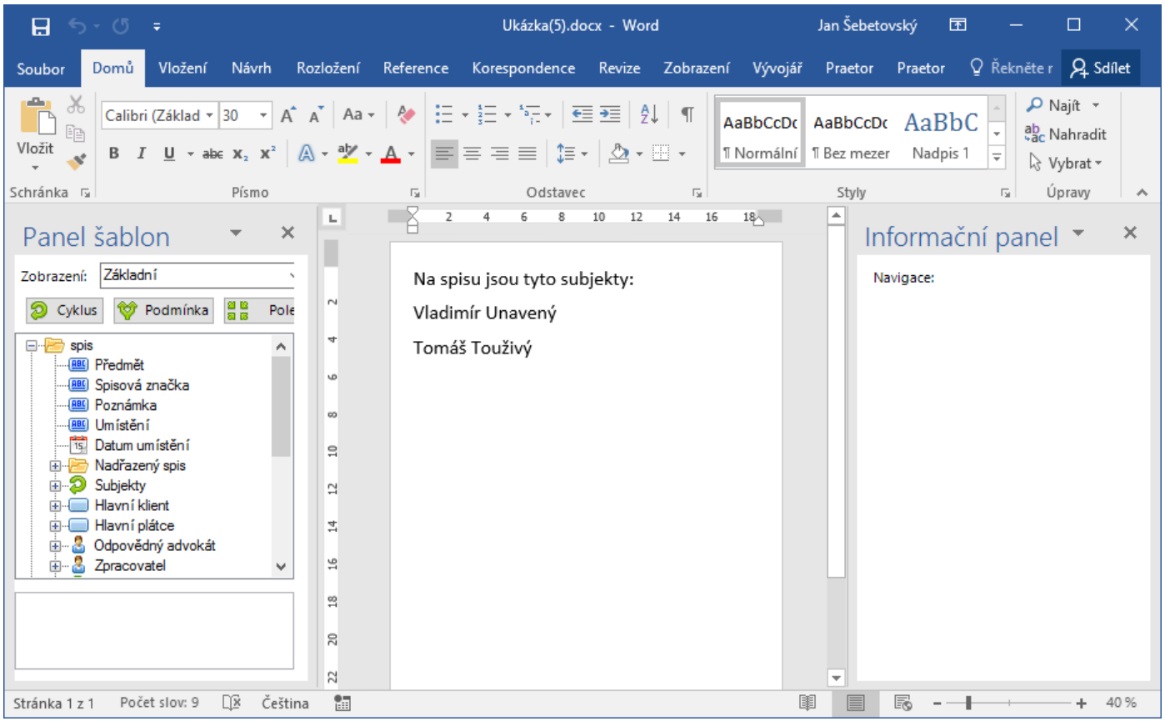Open the Vložení ribbon tab
The width and height of the screenshot is (1165, 721).
(x=183, y=68)
